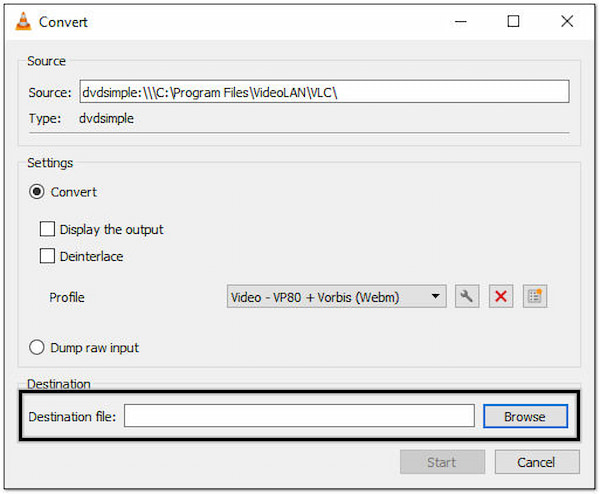Select the Convert radio button
600x494 pixels.
pyautogui.click(x=37, y=192)
